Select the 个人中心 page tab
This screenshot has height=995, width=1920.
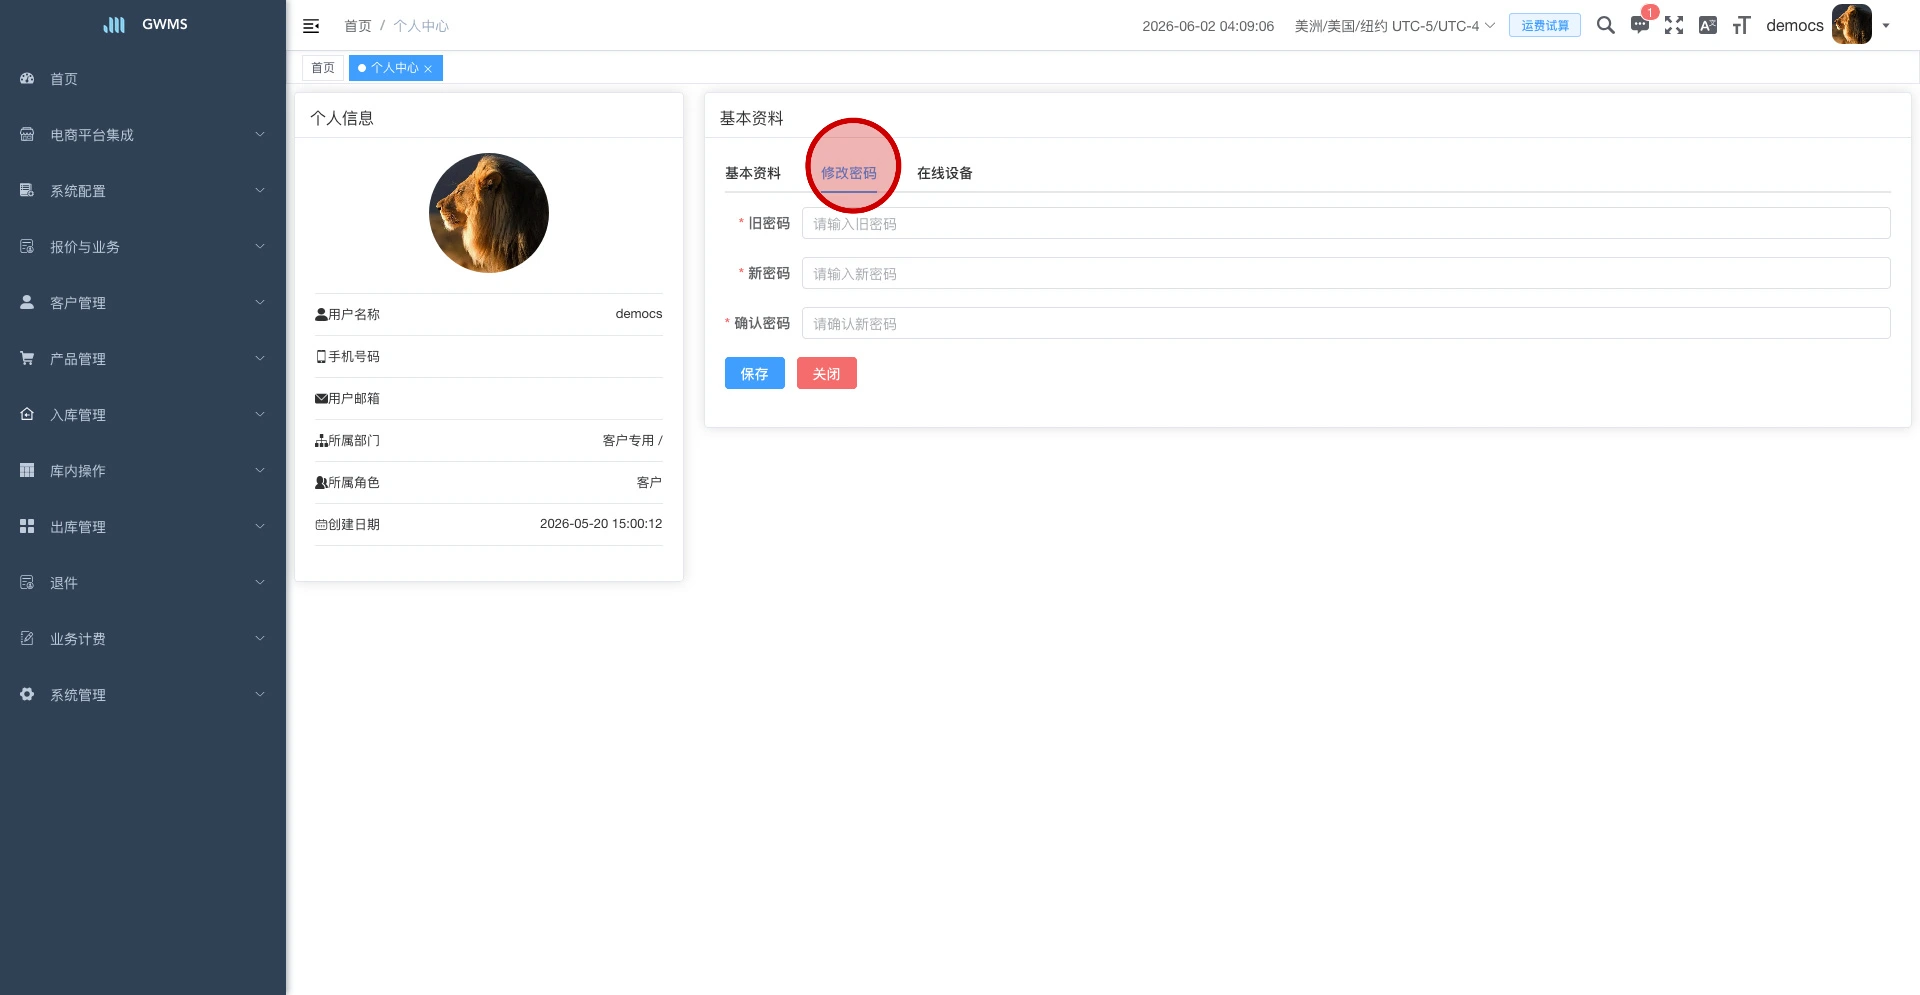click(x=395, y=68)
